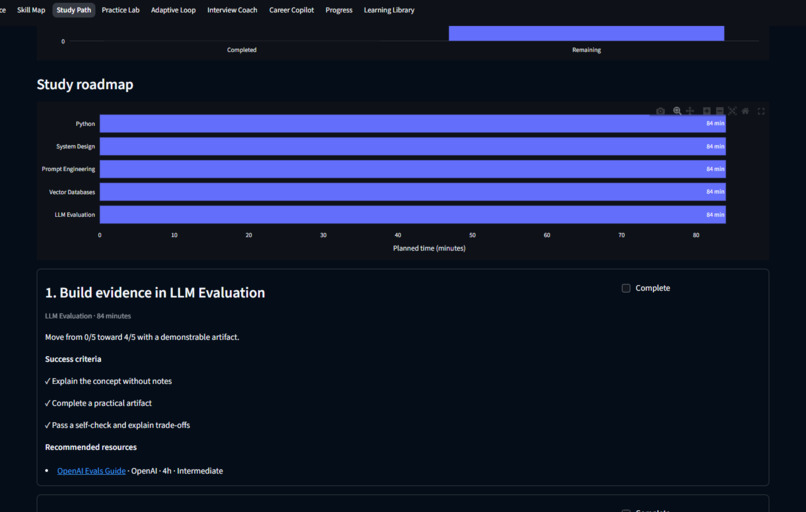This screenshot has height=512, width=806.
Task: Click '84 min' label on the Python bar
Action: point(715,123)
